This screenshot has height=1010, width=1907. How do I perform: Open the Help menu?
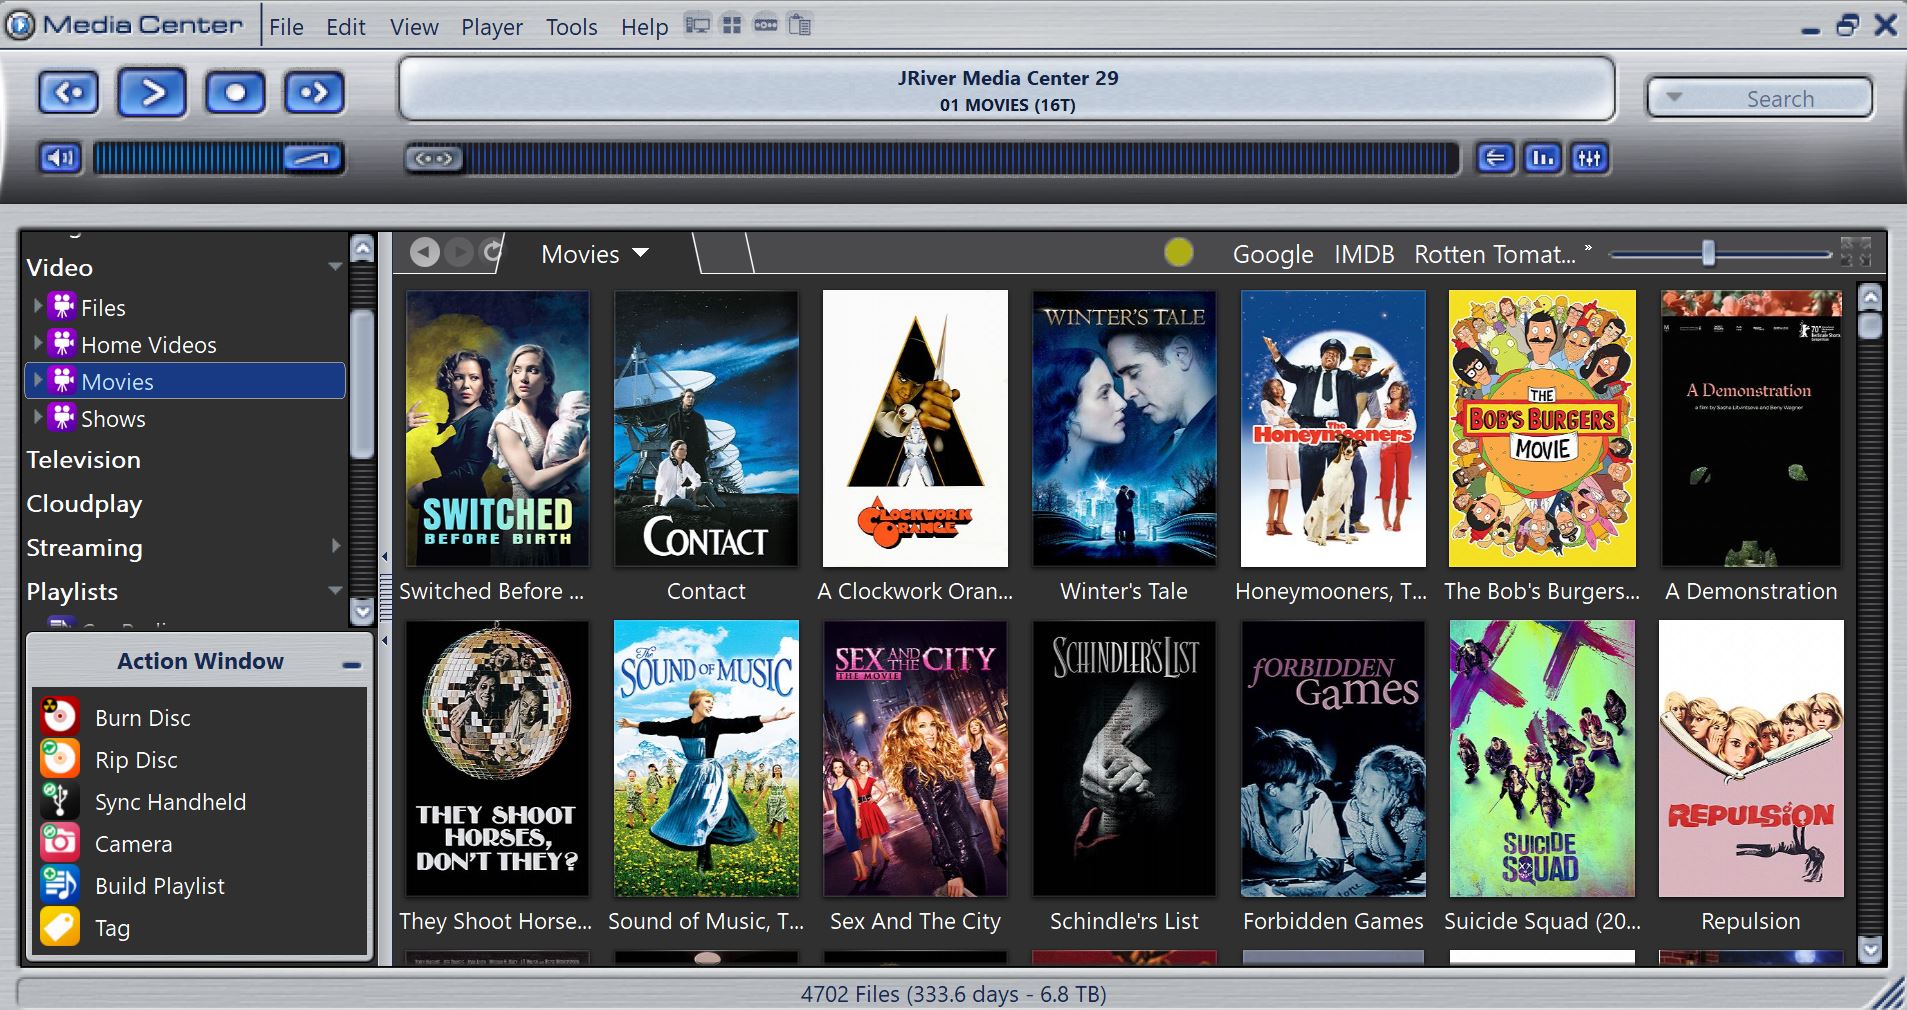[x=644, y=27]
